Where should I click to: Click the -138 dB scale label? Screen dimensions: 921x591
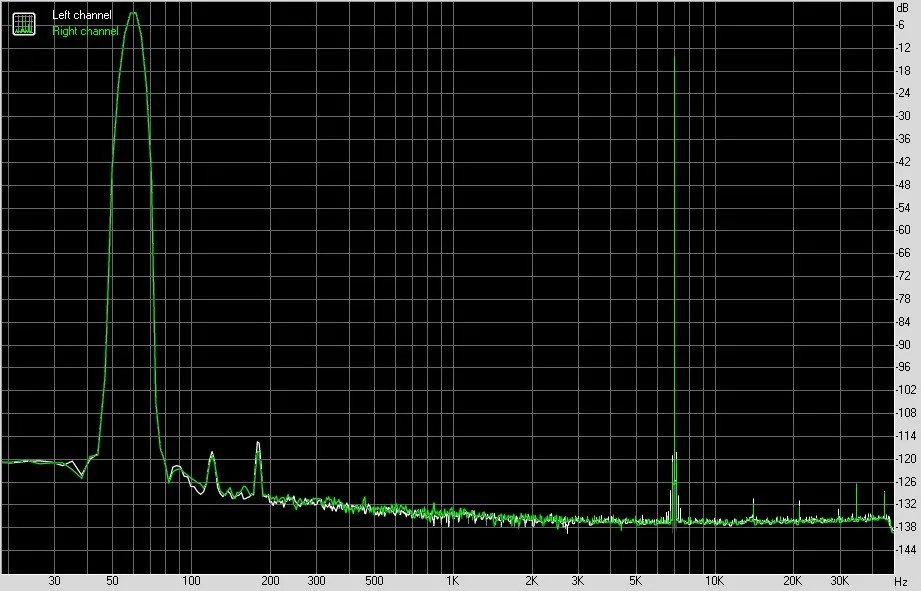[905, 526]
